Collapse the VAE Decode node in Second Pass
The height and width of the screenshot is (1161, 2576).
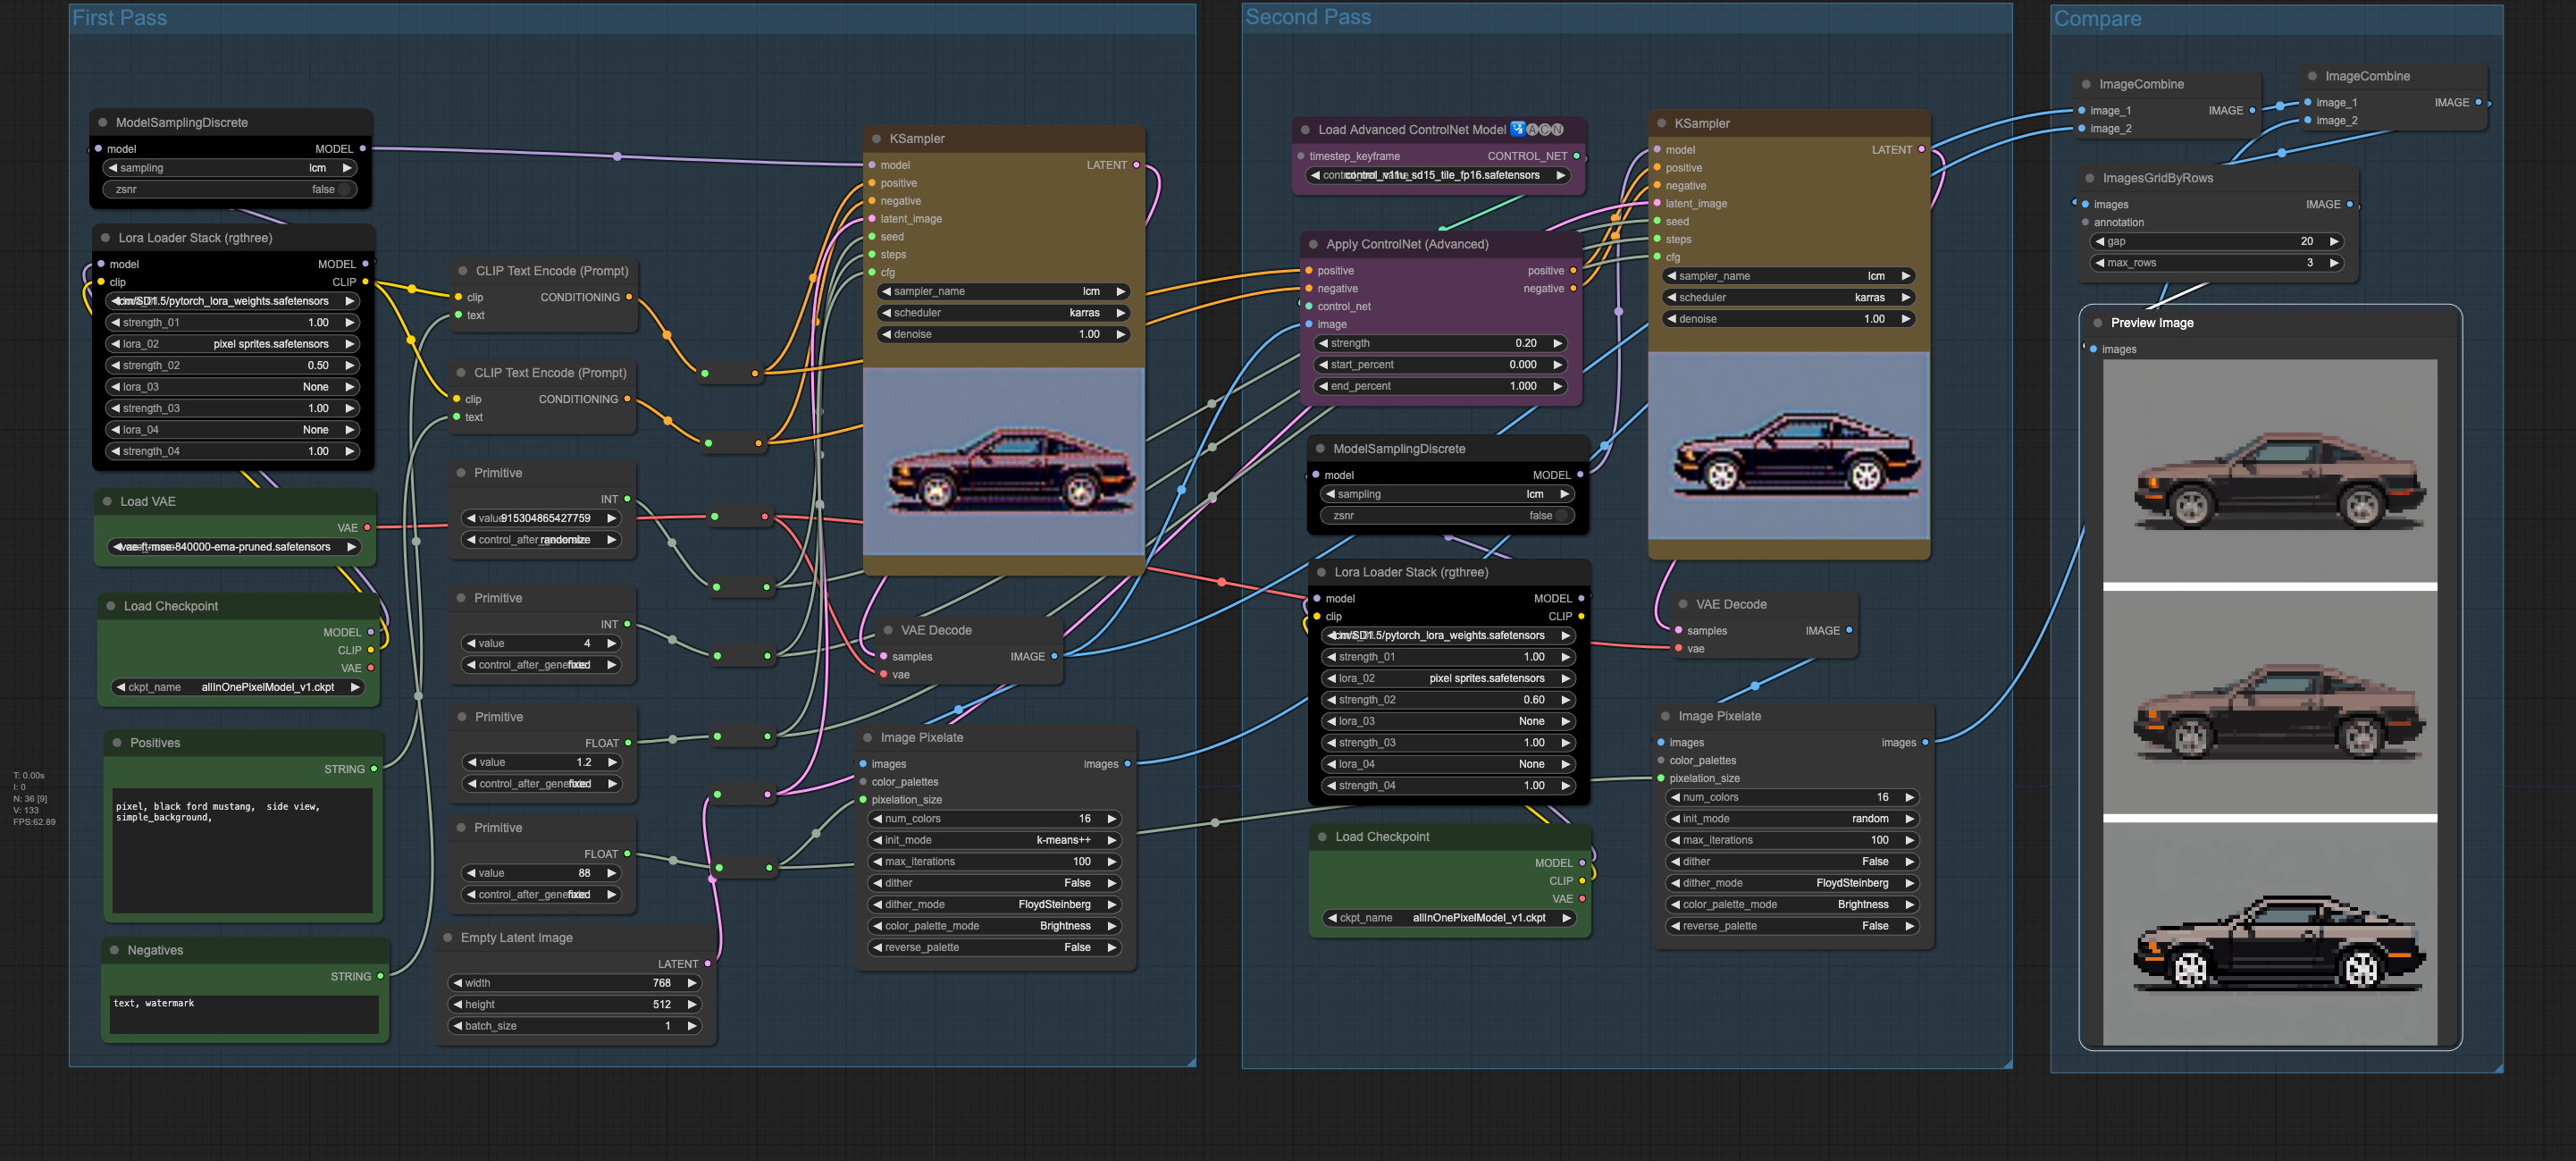pyautogui.click(x=1683, y=604)
